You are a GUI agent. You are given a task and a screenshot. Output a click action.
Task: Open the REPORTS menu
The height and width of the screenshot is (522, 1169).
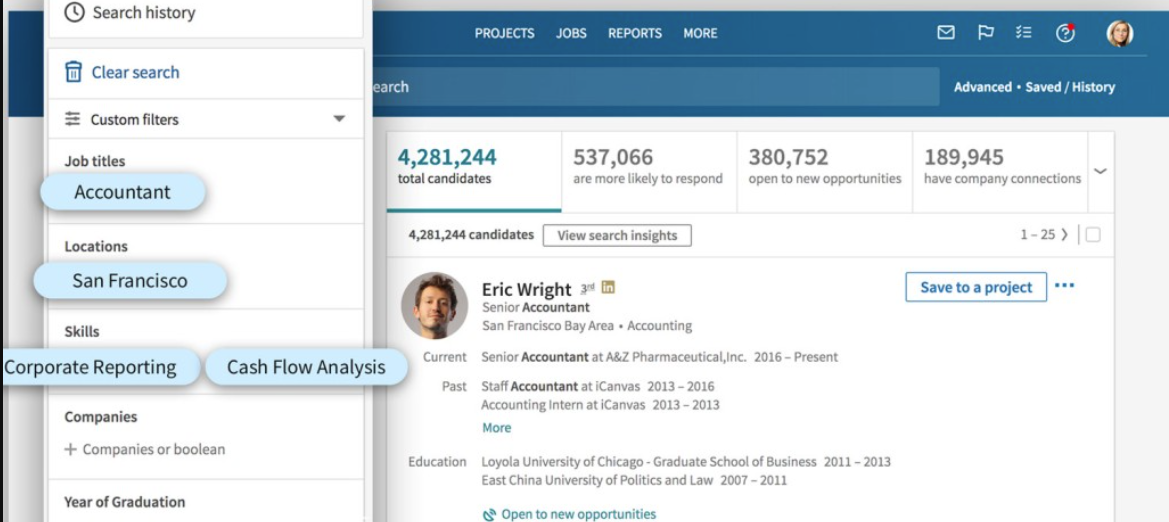point(634,34)
